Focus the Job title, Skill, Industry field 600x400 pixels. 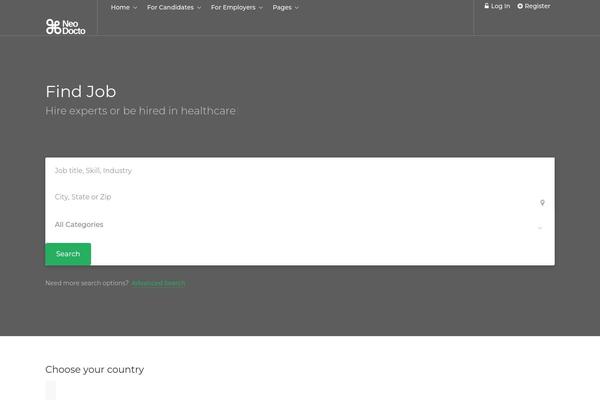coord(300,171)
